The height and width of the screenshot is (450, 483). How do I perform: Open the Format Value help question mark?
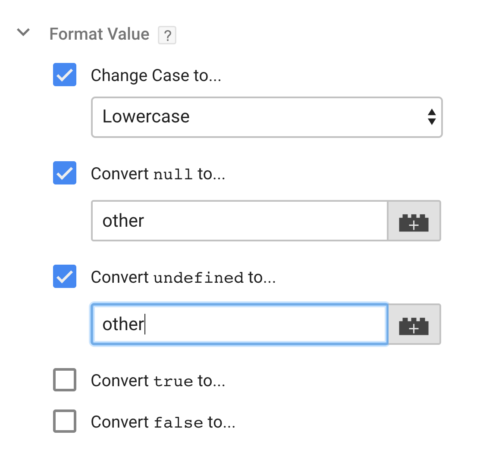coord(167,35)
